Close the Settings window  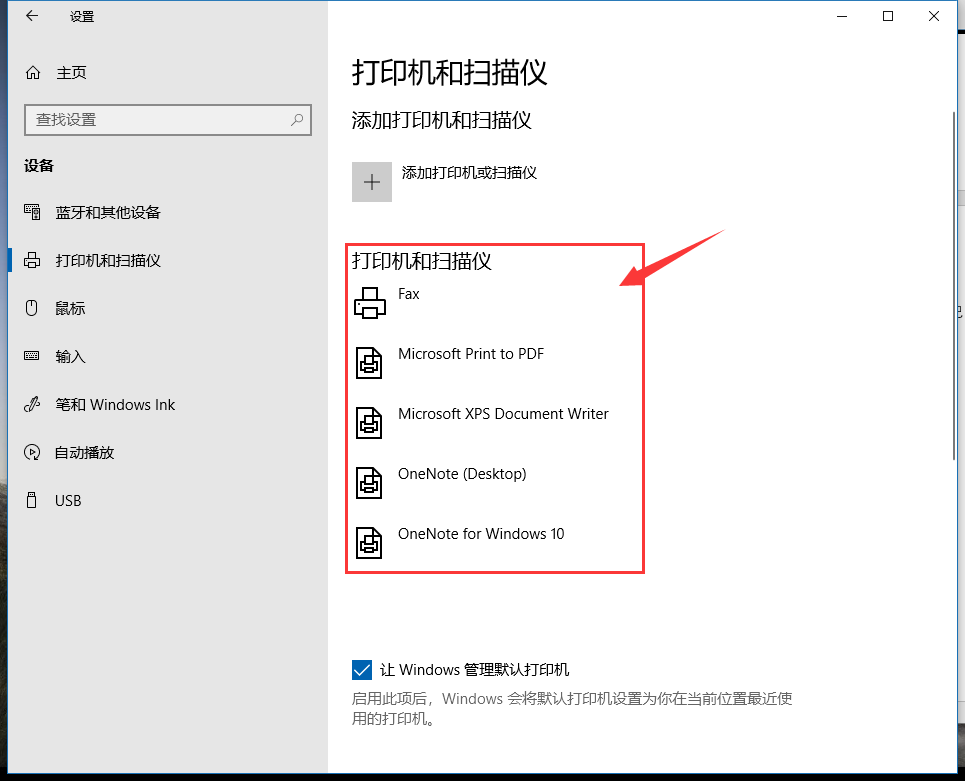pyautogui.click(x=934, y=16)
